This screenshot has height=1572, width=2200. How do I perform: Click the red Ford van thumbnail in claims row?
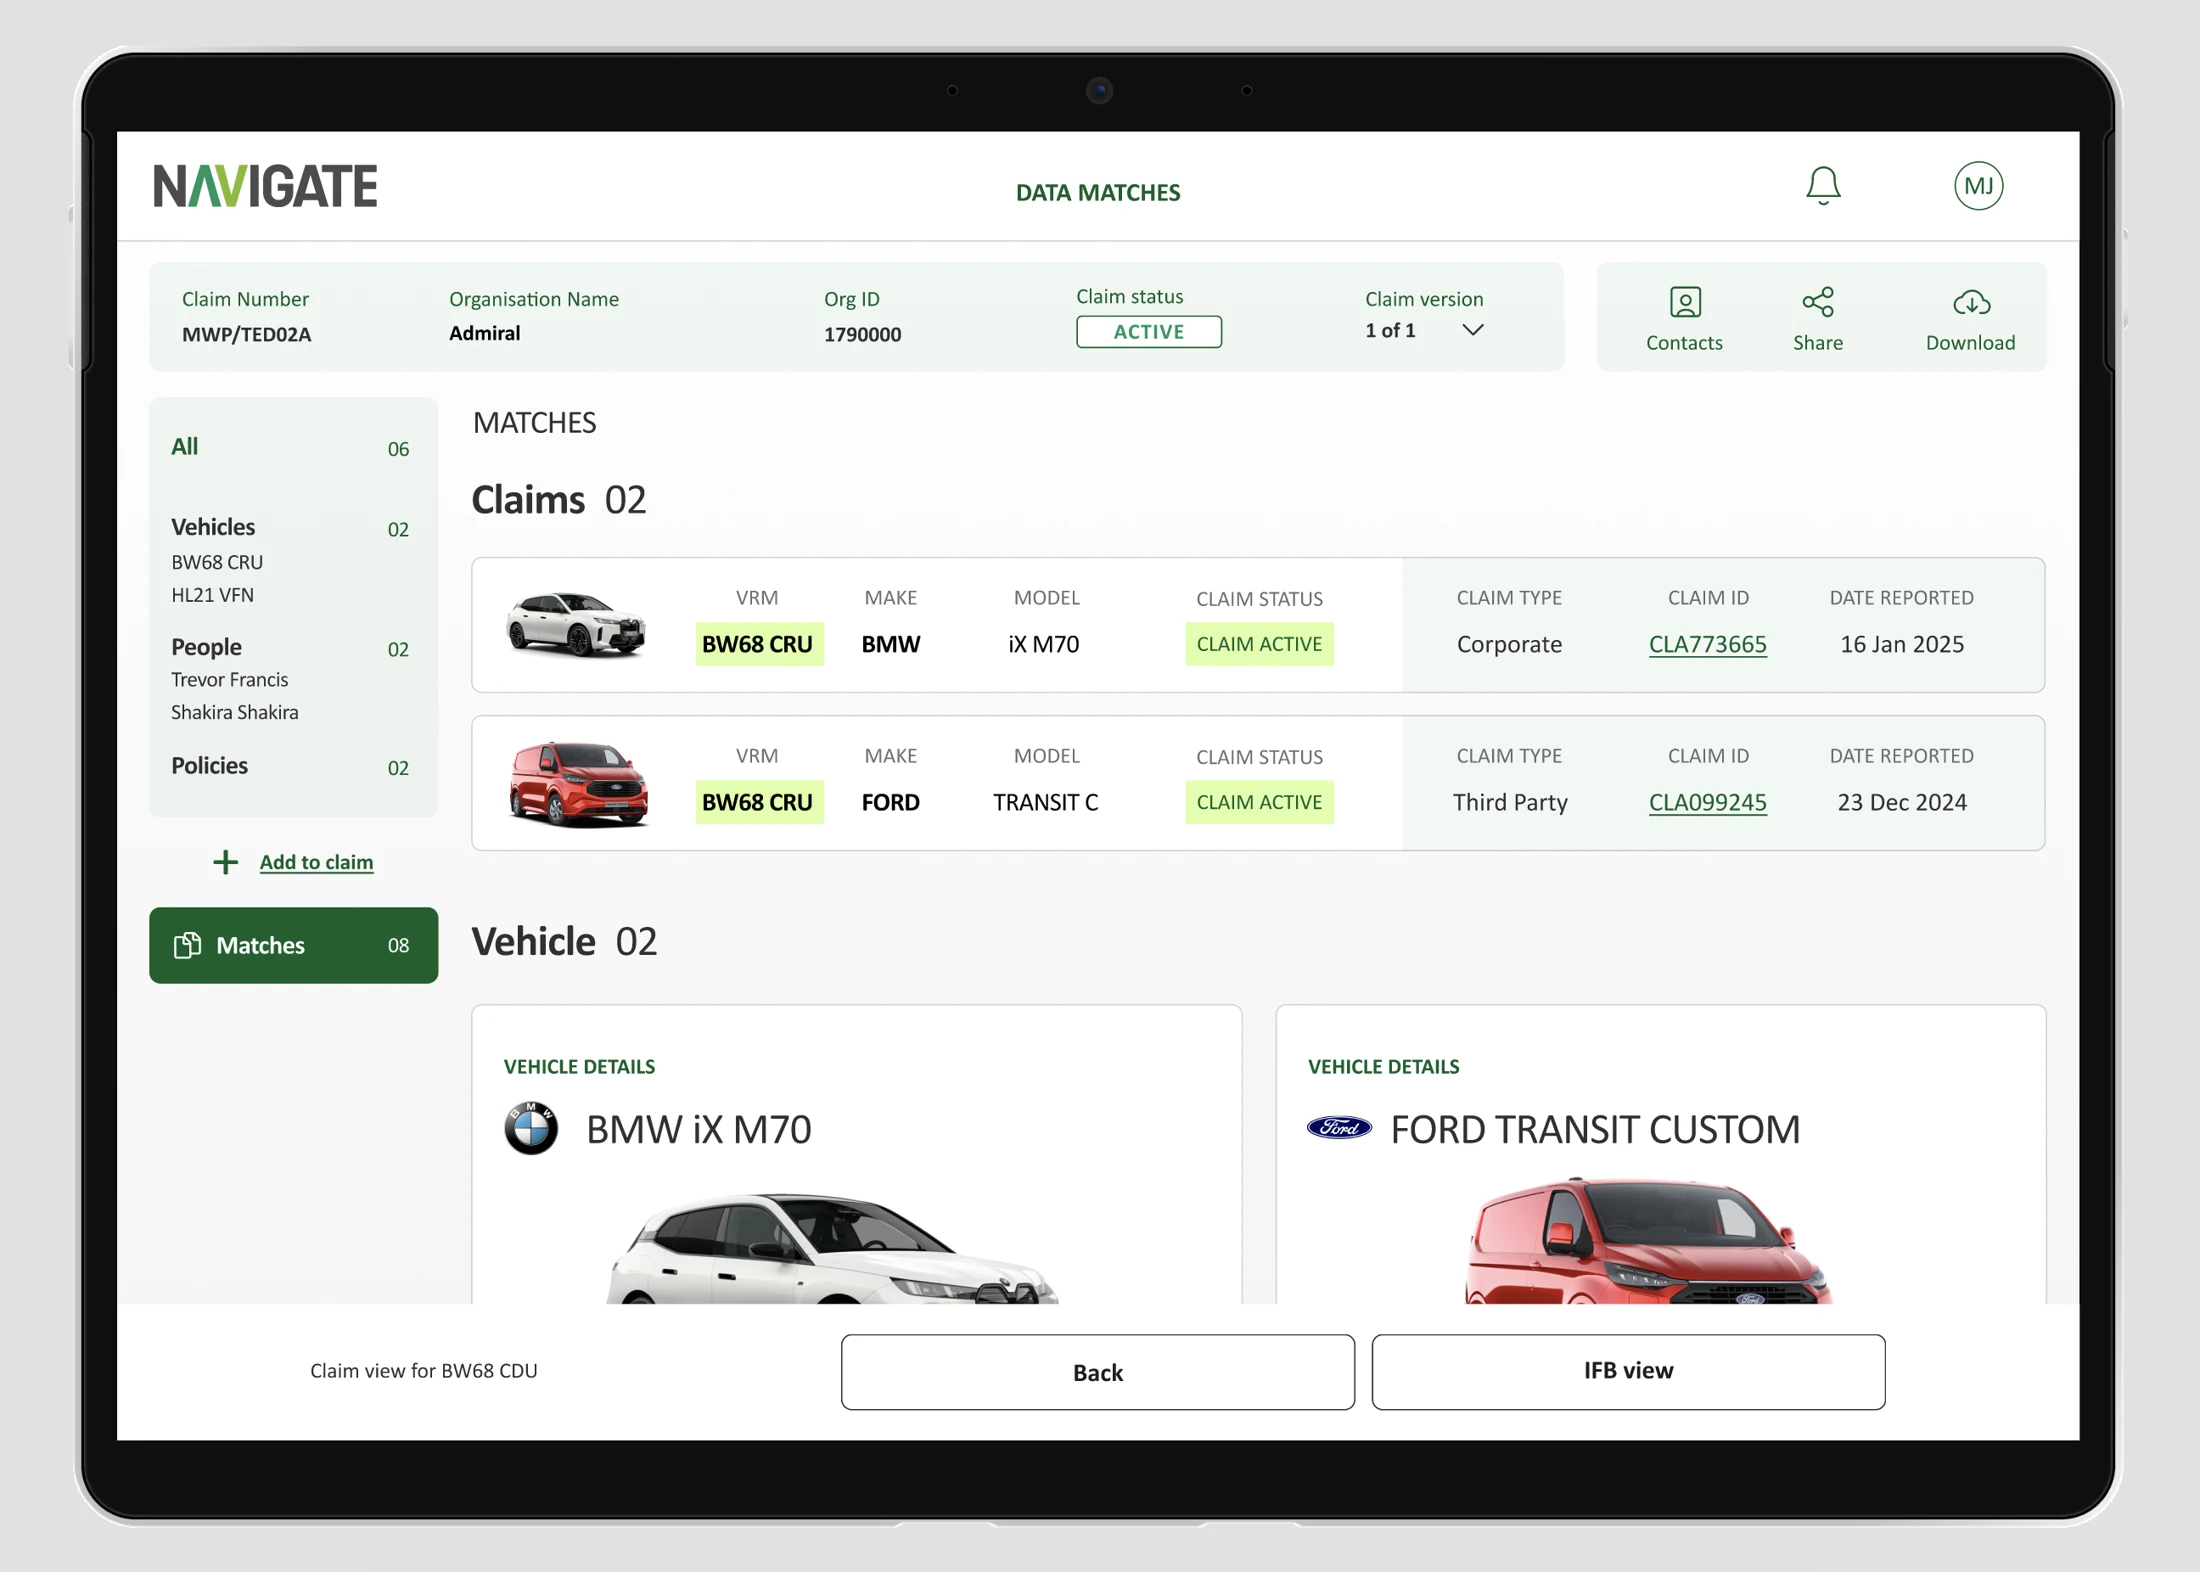click(x=578, y=784)
